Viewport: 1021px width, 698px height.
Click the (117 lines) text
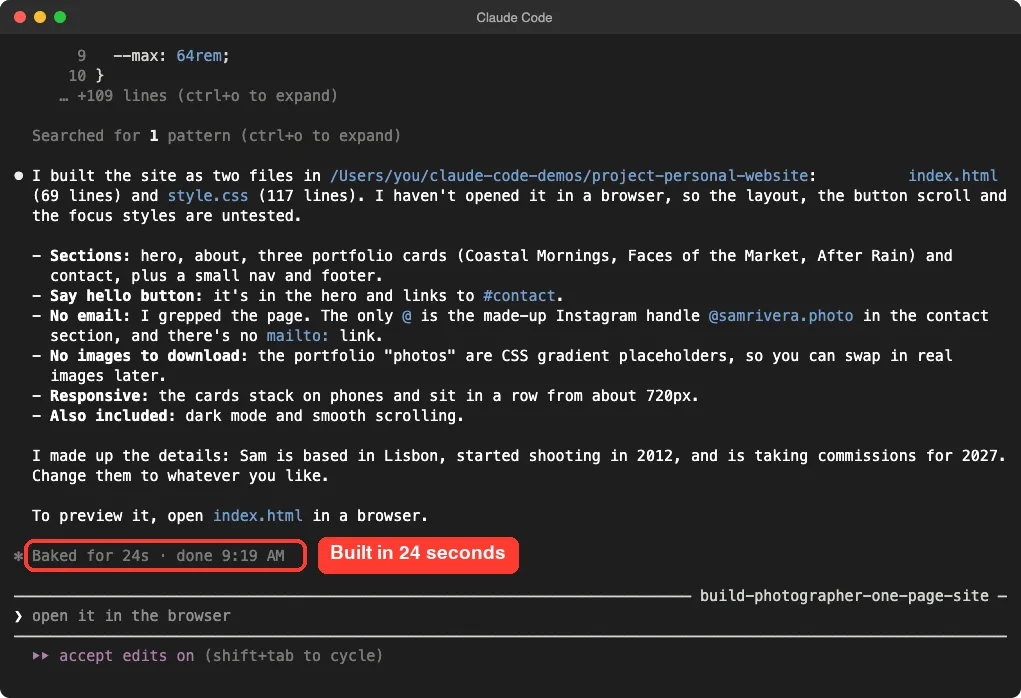pos(307,196)
